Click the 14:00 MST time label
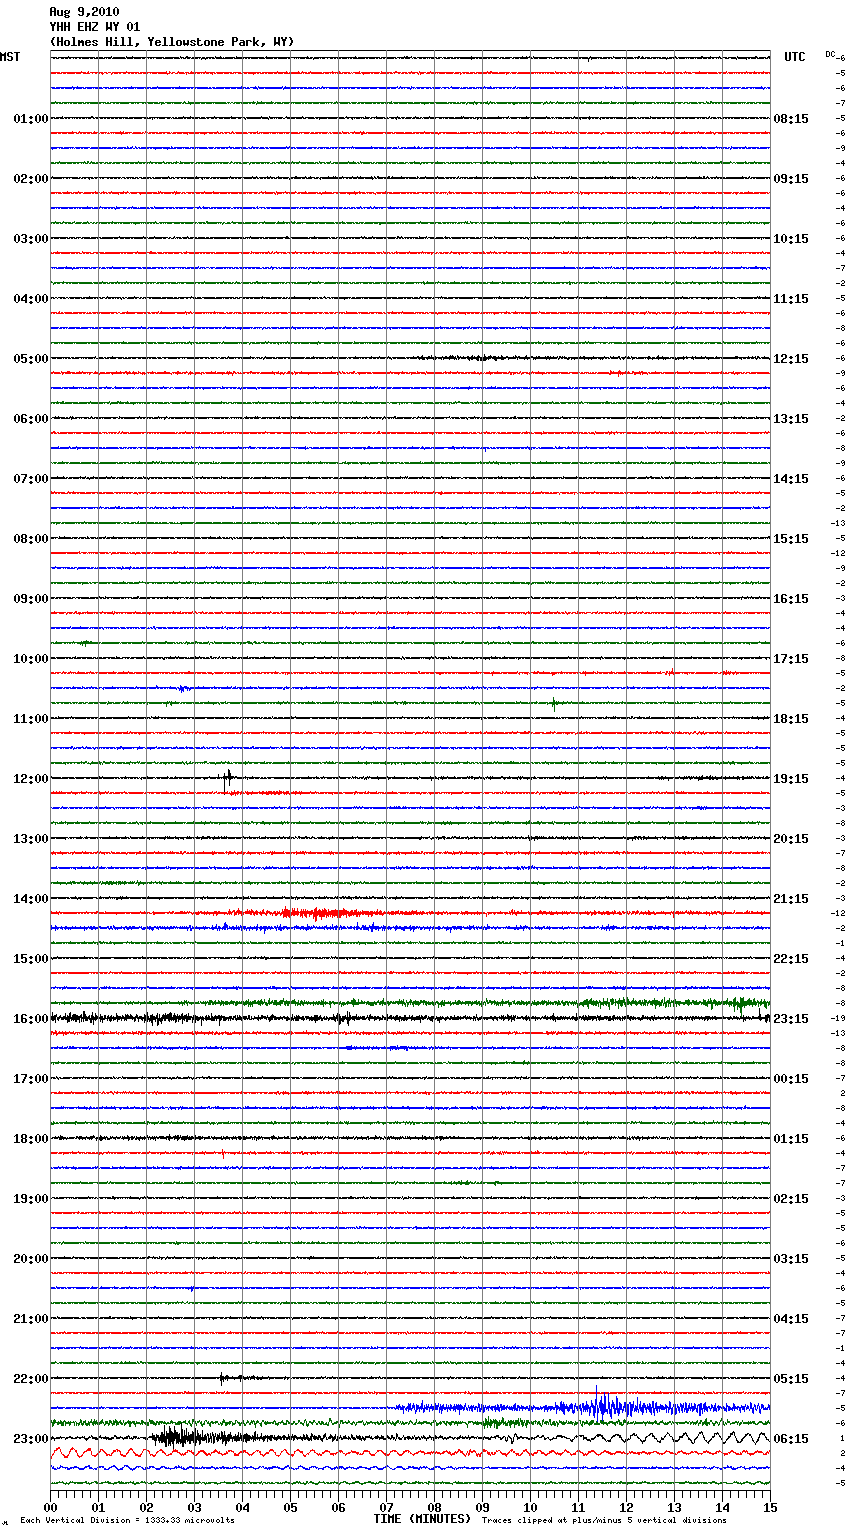This screenshot has width=850, height=1534. (30, 899)
